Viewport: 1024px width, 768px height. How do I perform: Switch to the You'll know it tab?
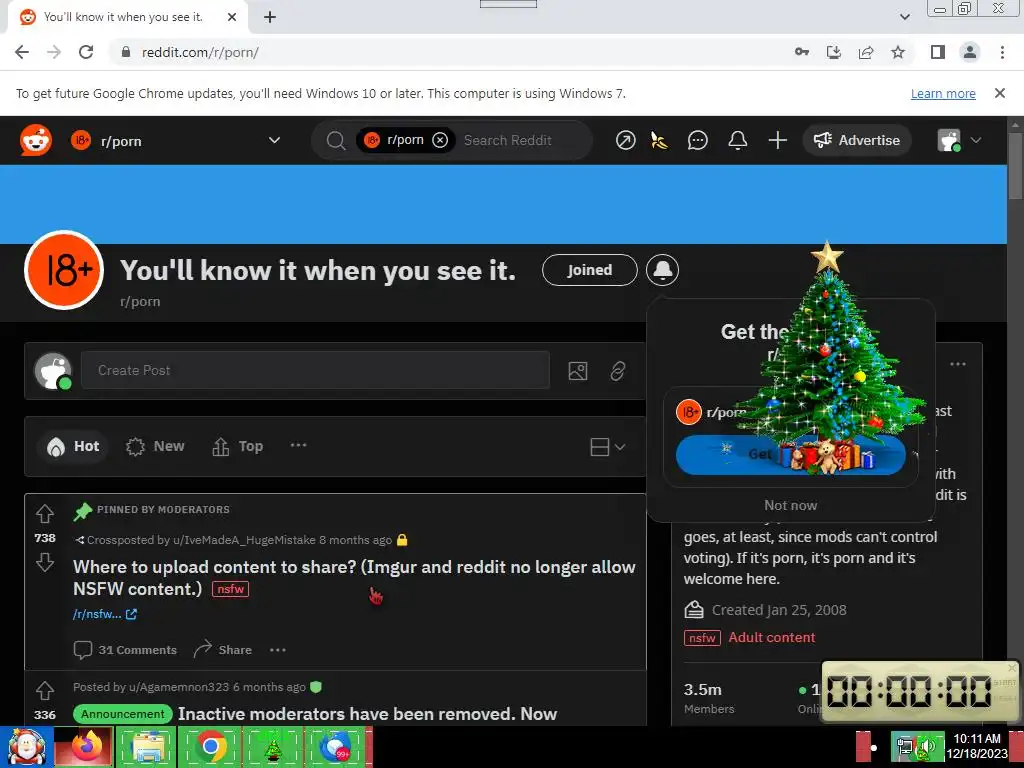pos(123,17)
